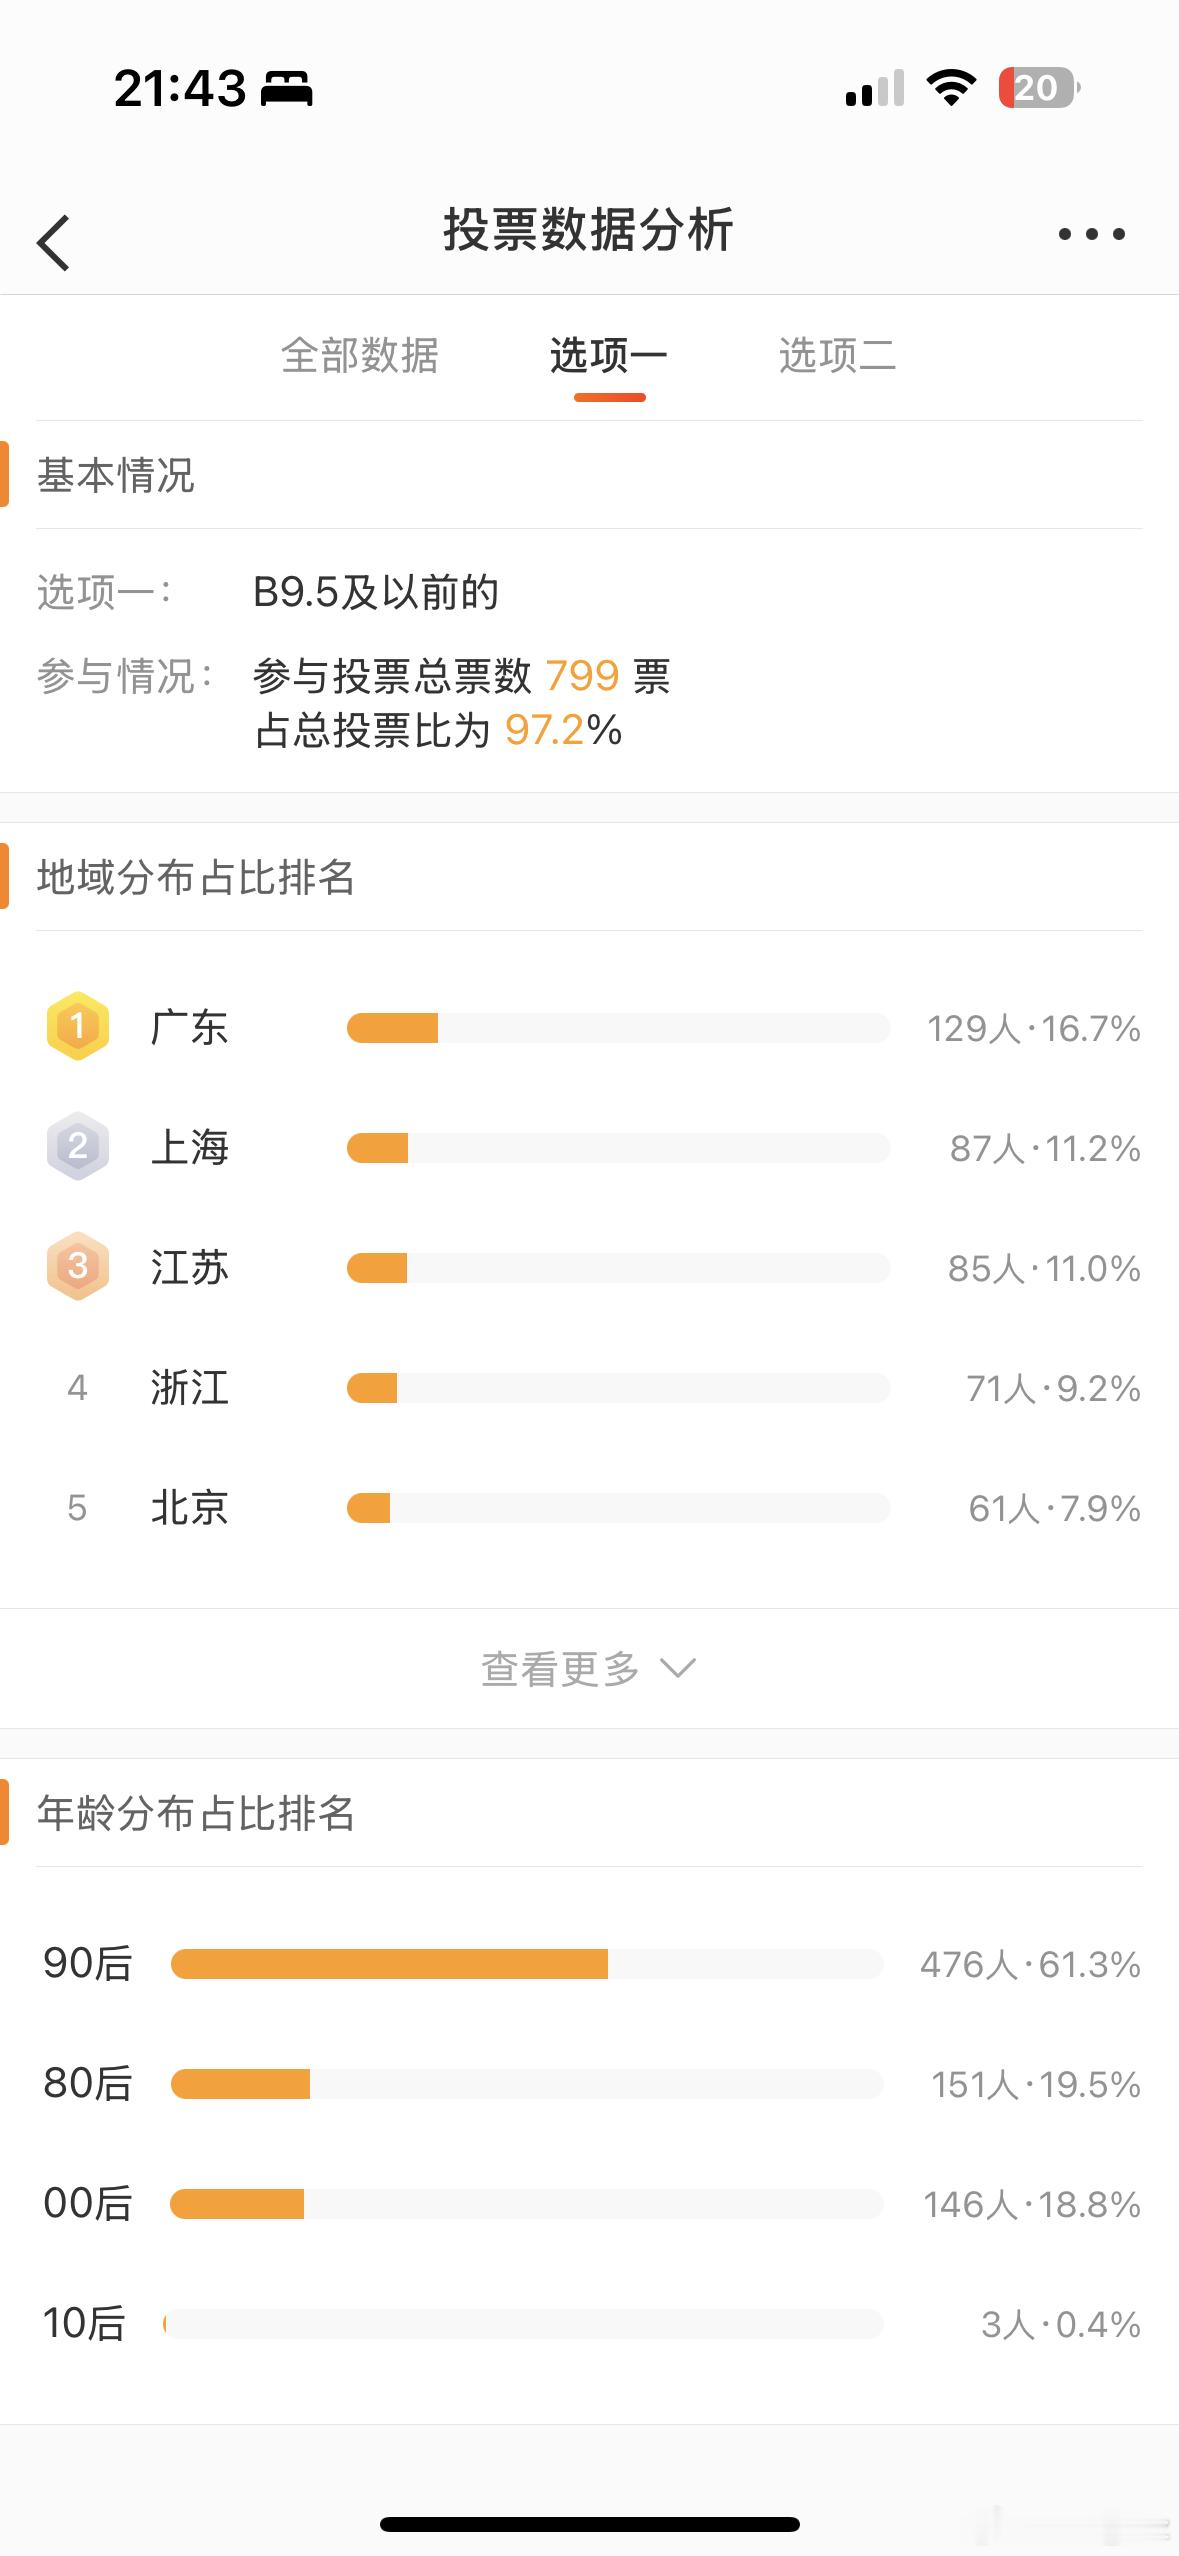The width and height of the screenshot is (1179, 2556).
Task: Tap the cellular signal bars icon
Action: point(875,88)
